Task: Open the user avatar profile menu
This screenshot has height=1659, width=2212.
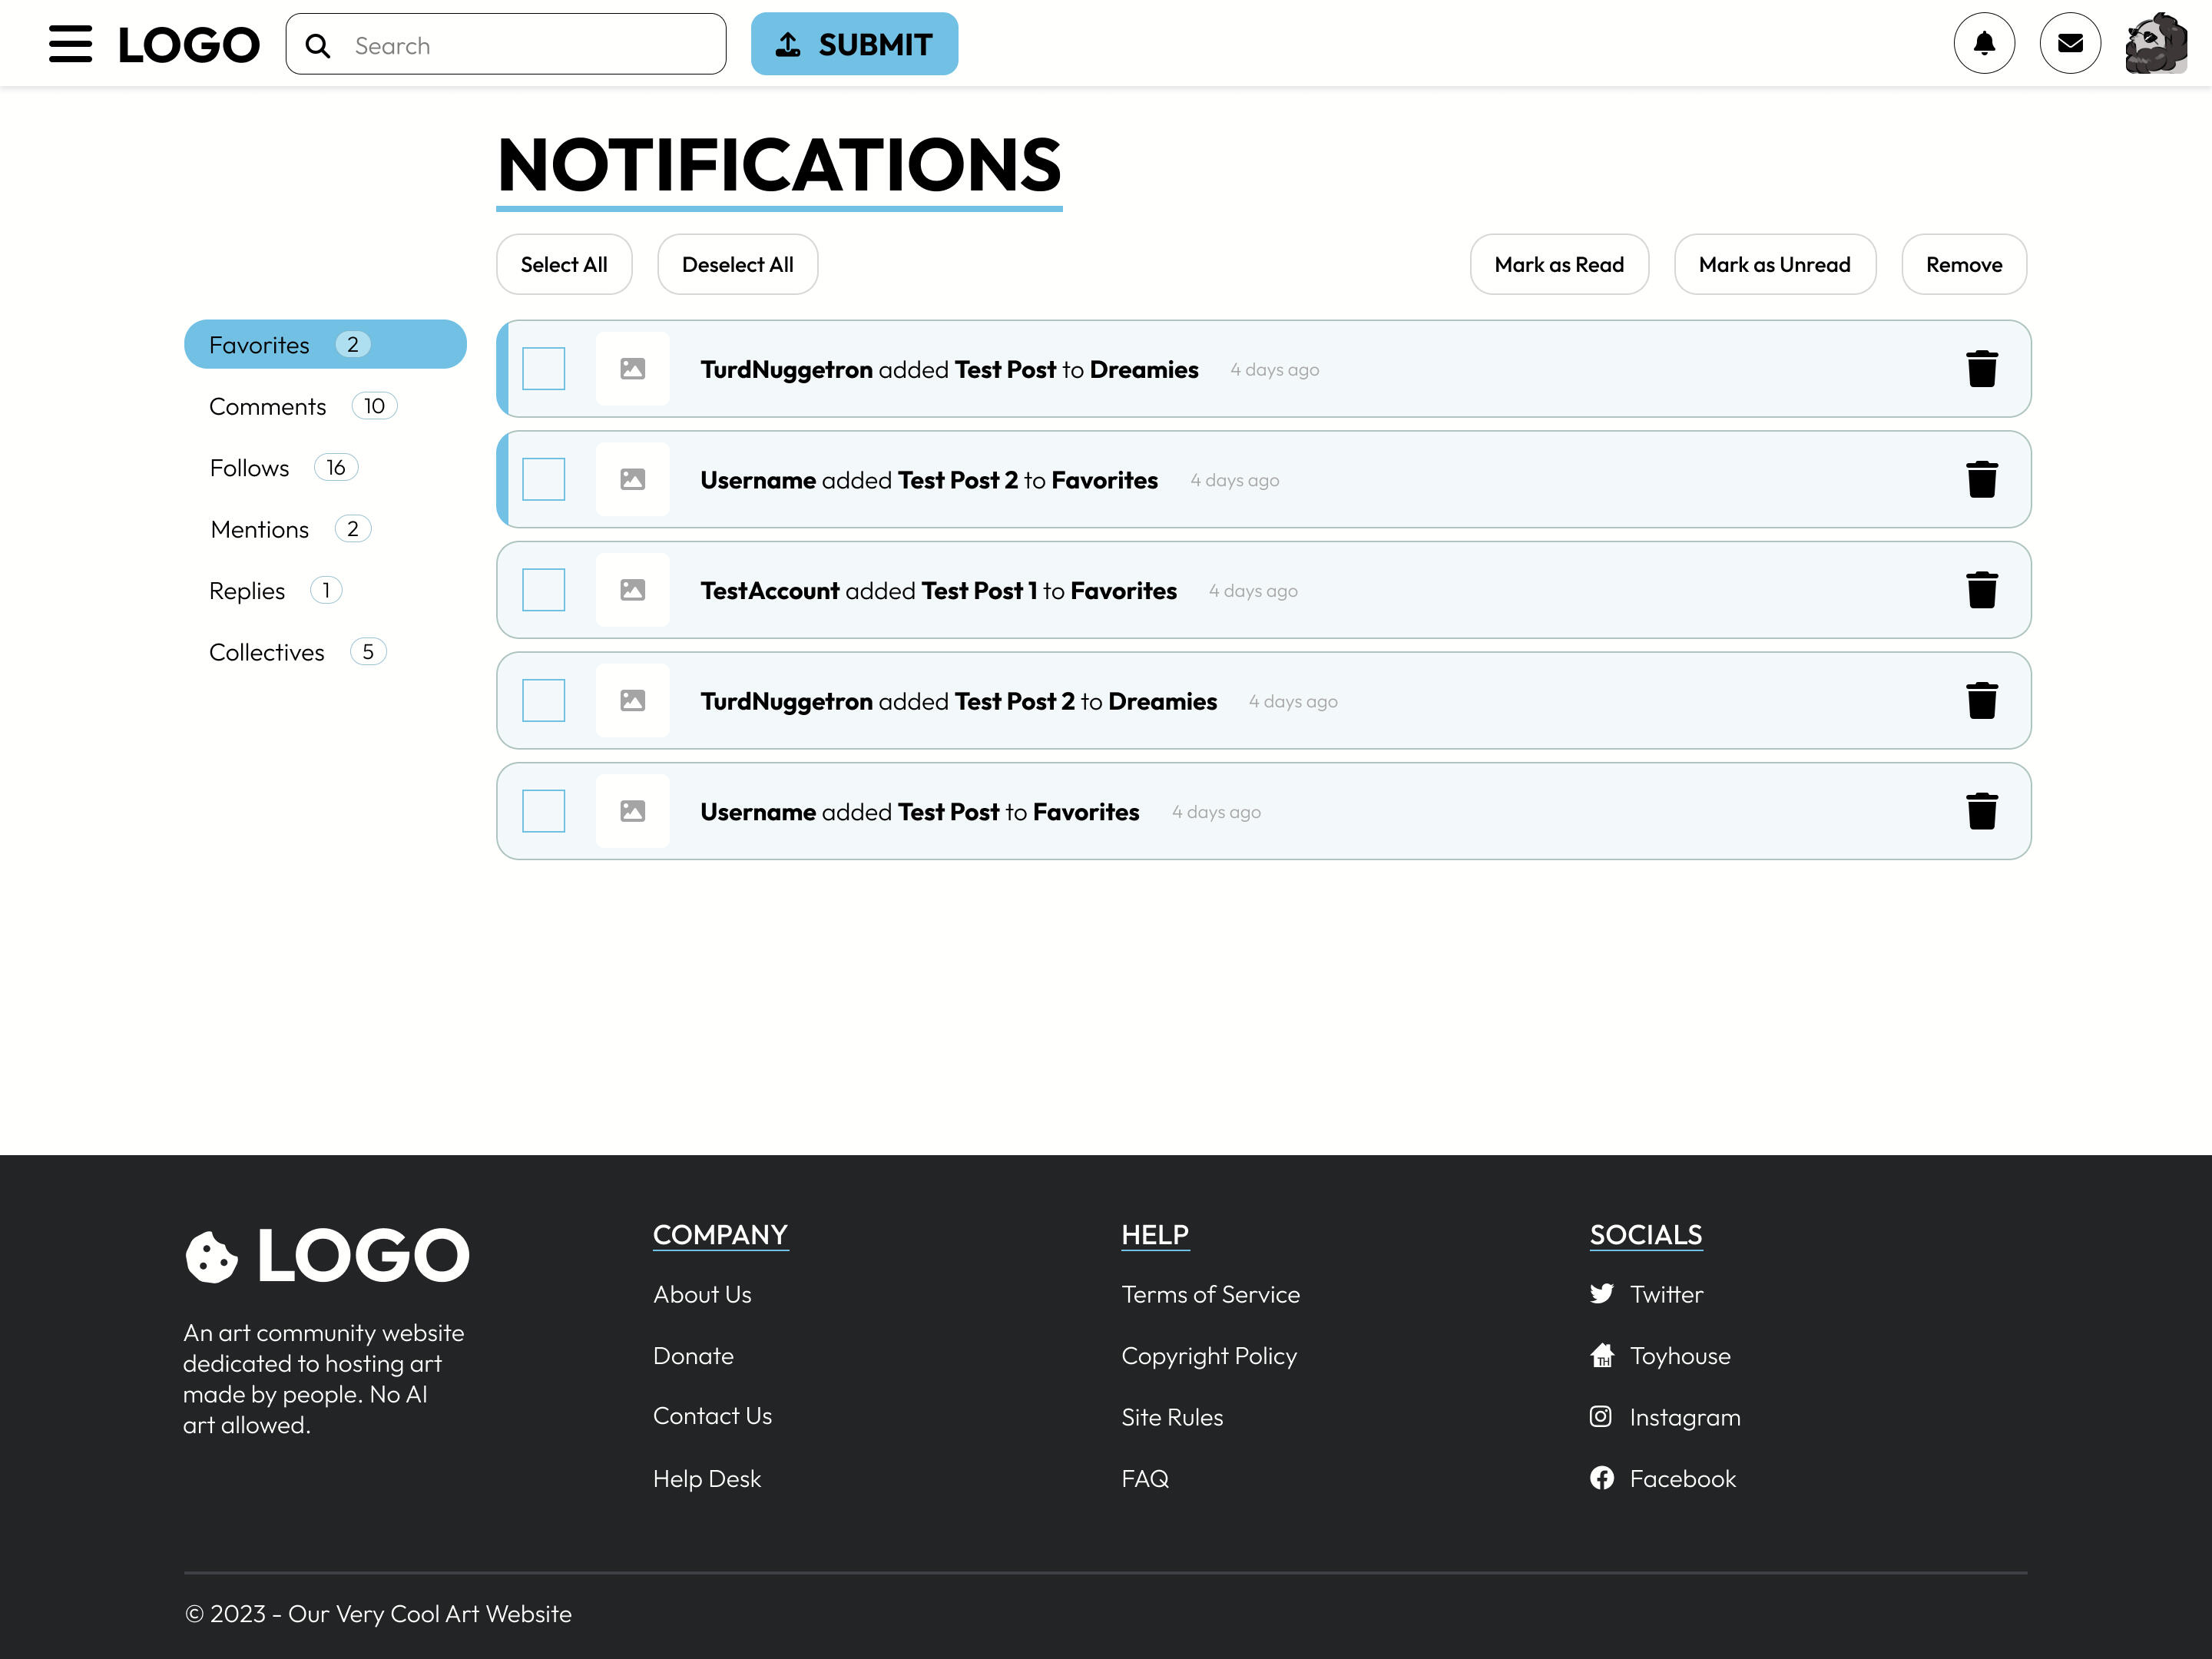Action: coord(2156,43)
